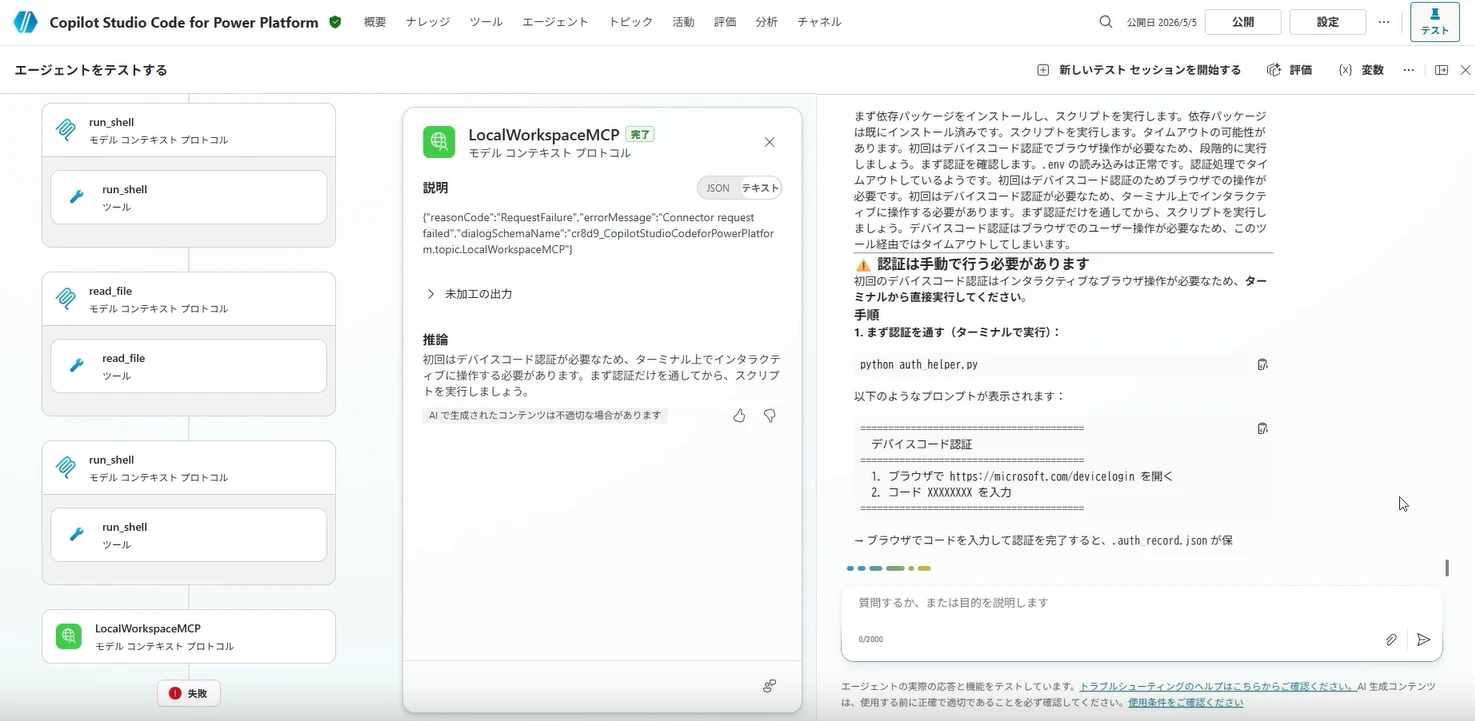Click the agent name Copilot Studio Code for Power Platform
This screenshot has width=1475, height=721.
click(184, 22)
